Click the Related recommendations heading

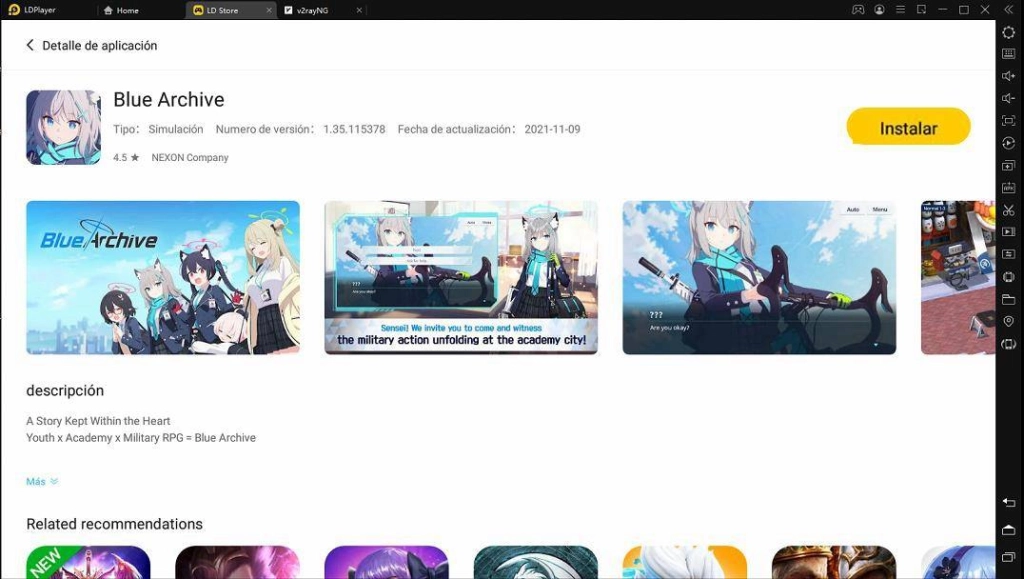click(114, 524)
